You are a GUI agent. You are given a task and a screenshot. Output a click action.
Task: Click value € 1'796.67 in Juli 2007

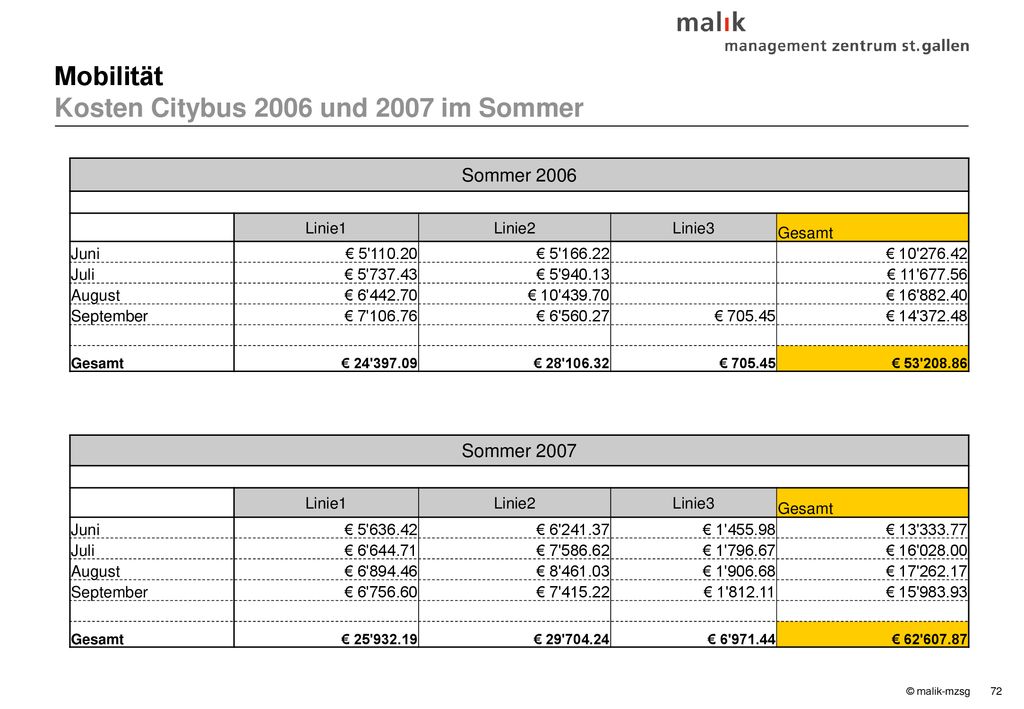pyautogui.click(x=739, y=550)
